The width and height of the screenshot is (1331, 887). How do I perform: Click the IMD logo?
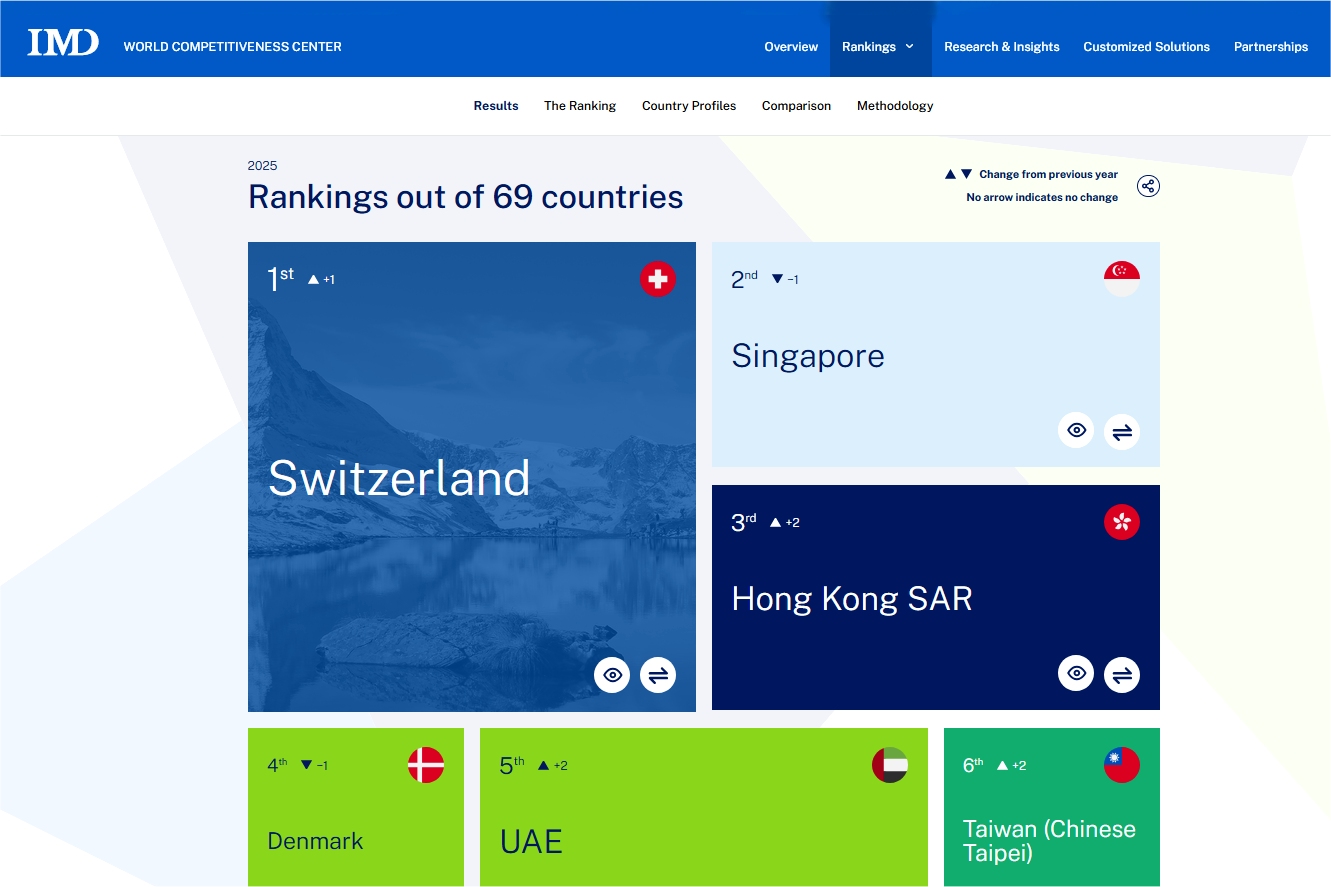63,42
